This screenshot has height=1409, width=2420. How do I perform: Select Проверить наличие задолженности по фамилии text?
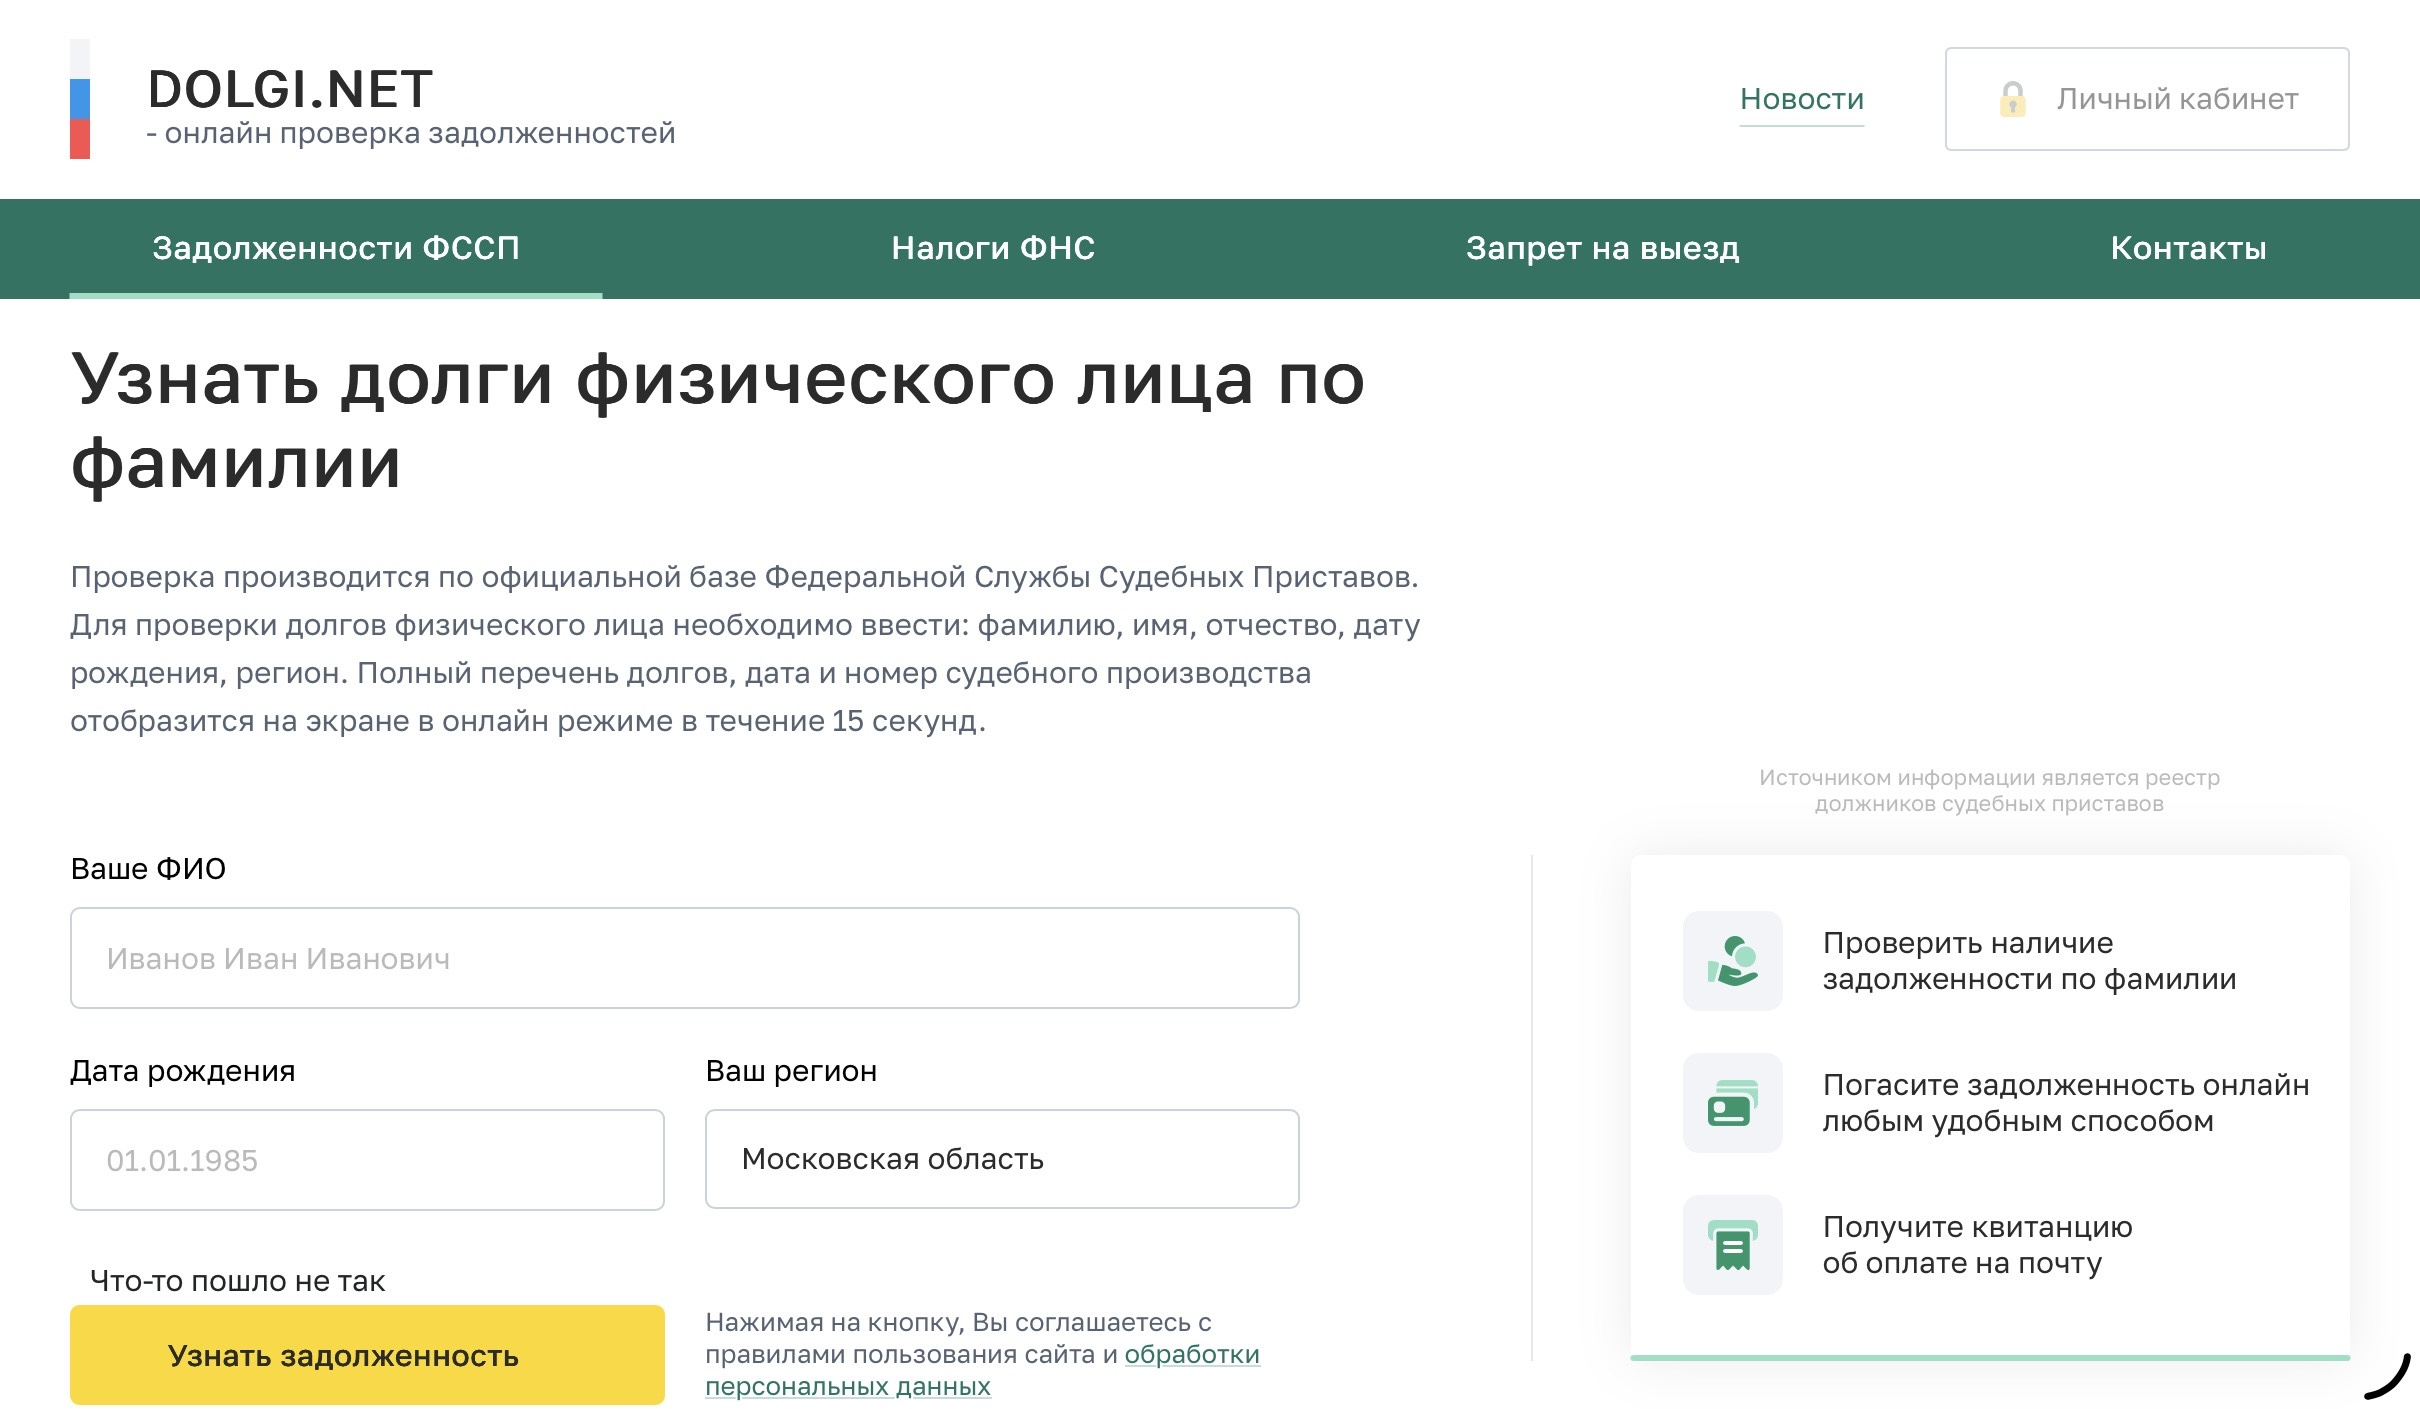(x=2028, y=961)
